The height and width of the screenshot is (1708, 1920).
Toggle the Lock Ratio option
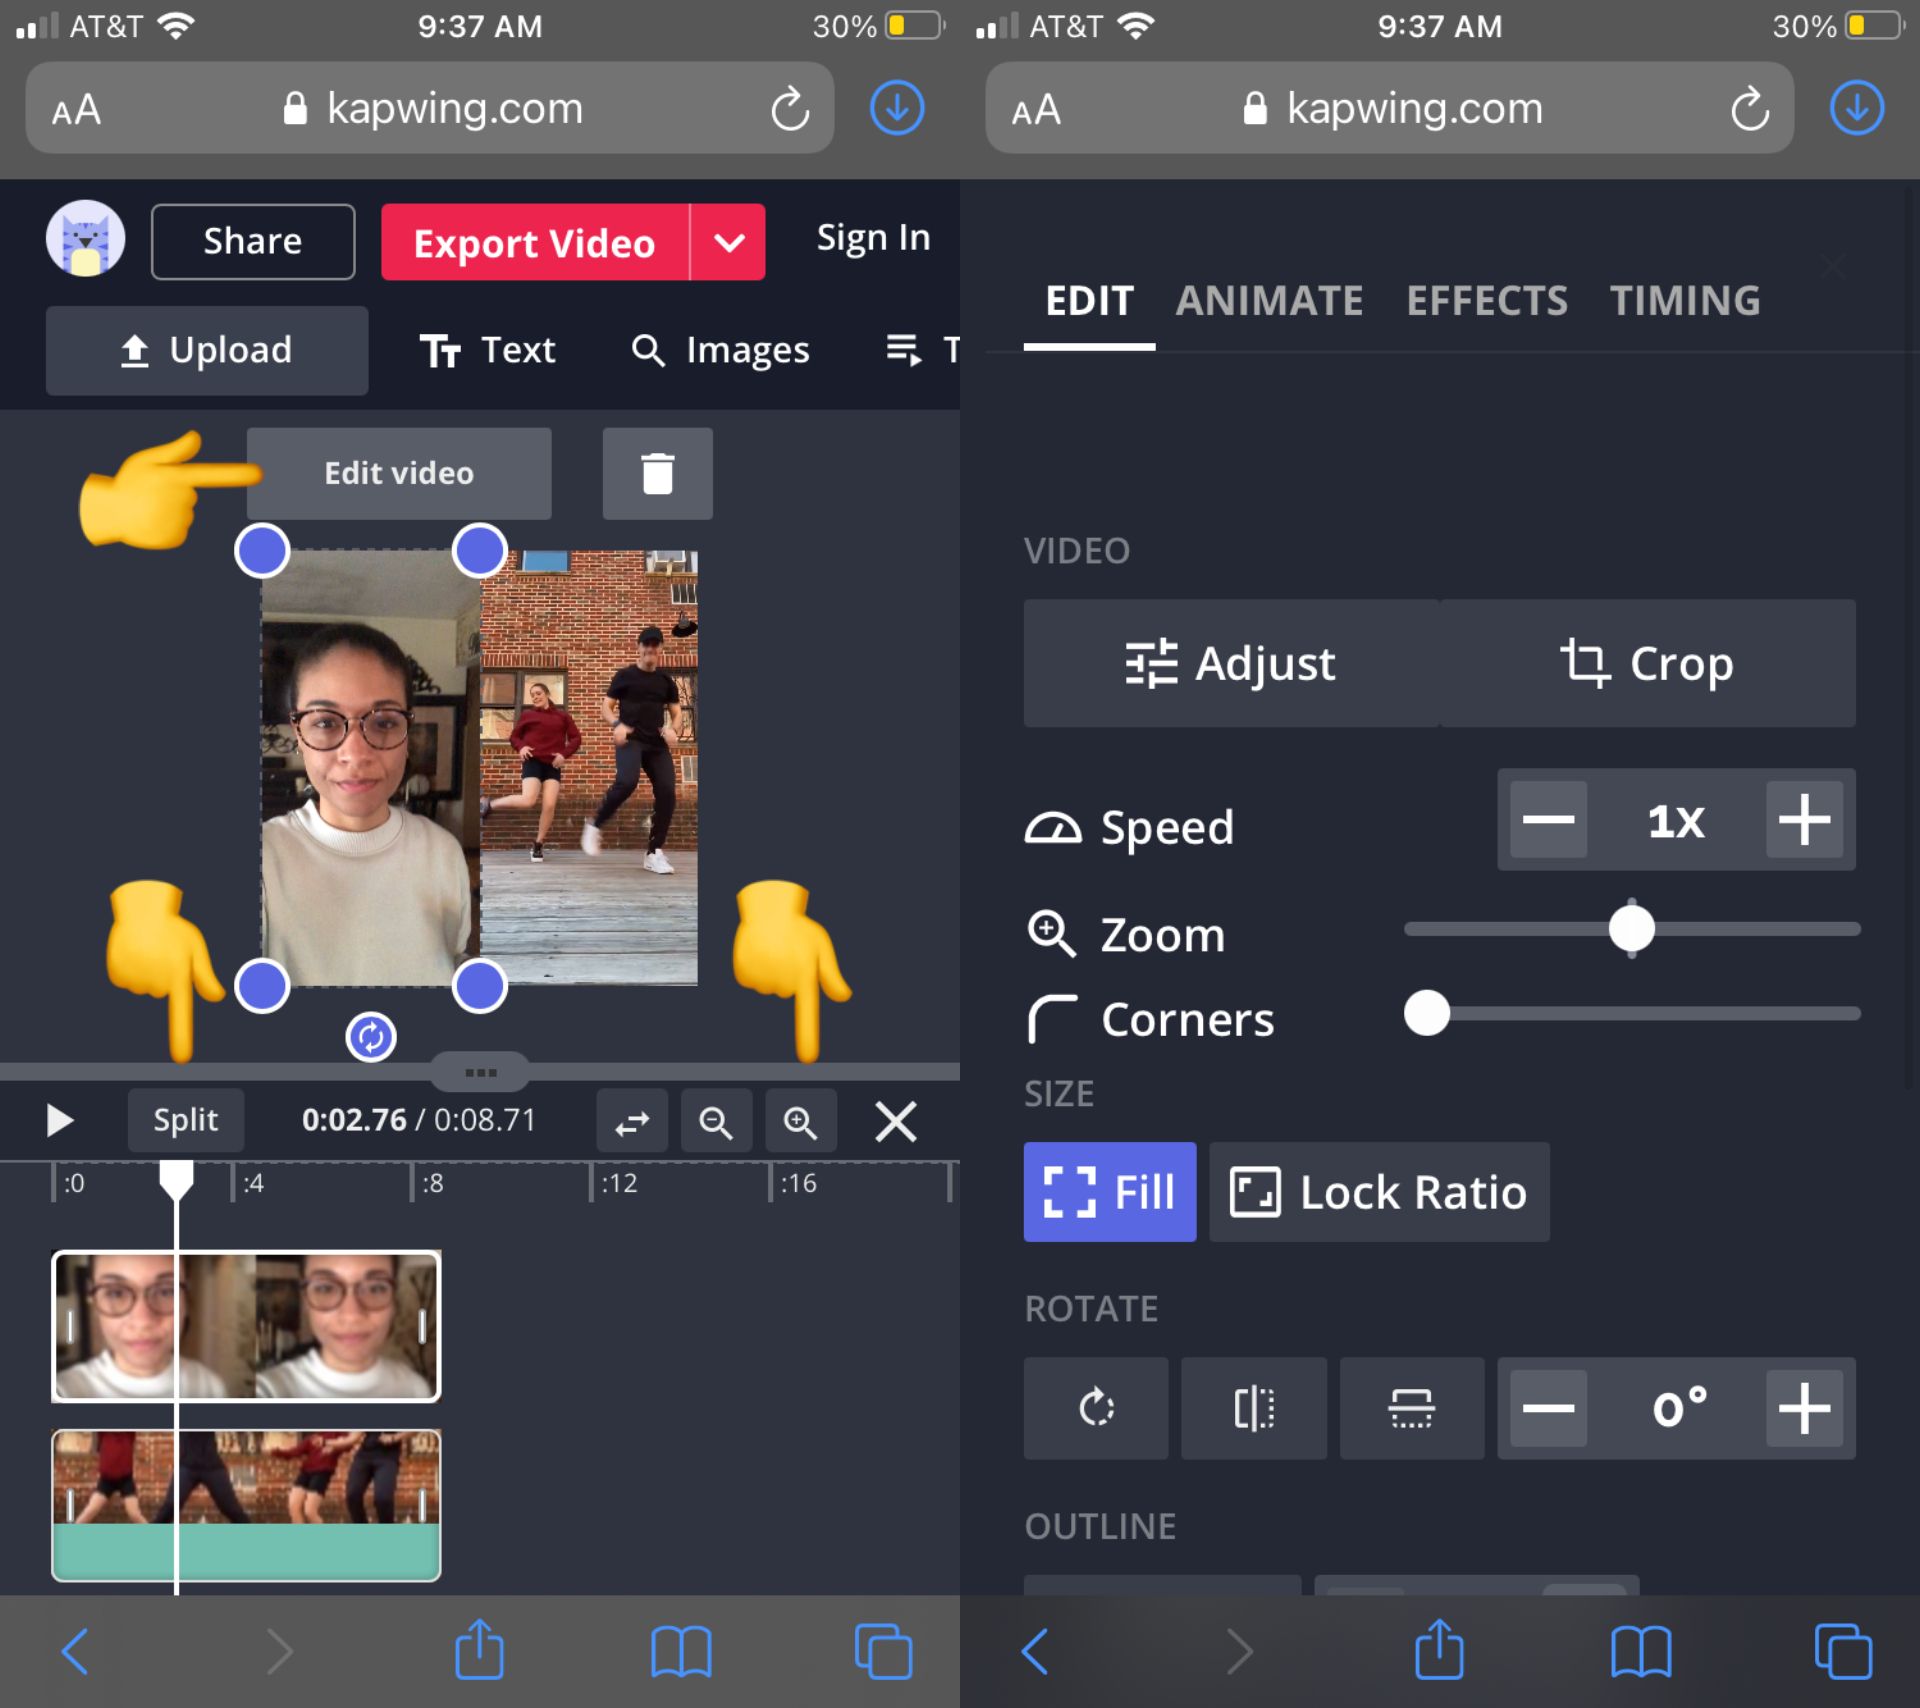tap(1379, 1192)
